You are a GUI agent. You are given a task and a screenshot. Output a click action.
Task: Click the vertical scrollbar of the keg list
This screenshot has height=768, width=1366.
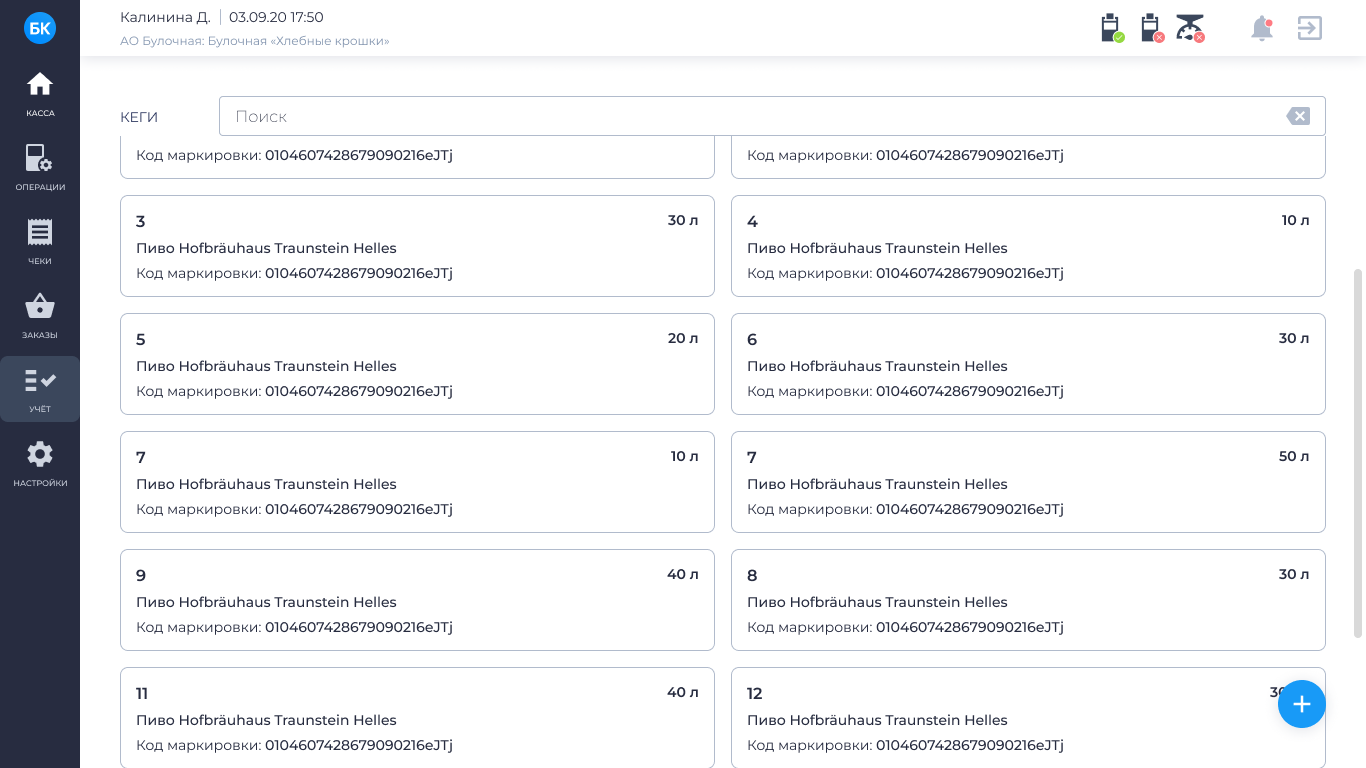pyautogui.click(x=1357, y=453)
